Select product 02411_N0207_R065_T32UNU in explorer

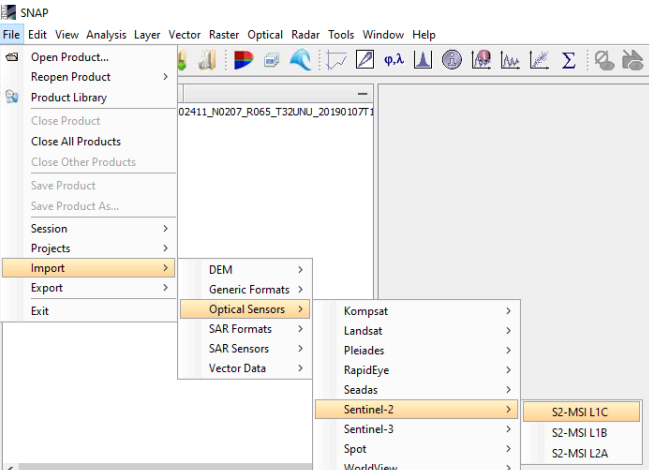(x=276, y=112)
